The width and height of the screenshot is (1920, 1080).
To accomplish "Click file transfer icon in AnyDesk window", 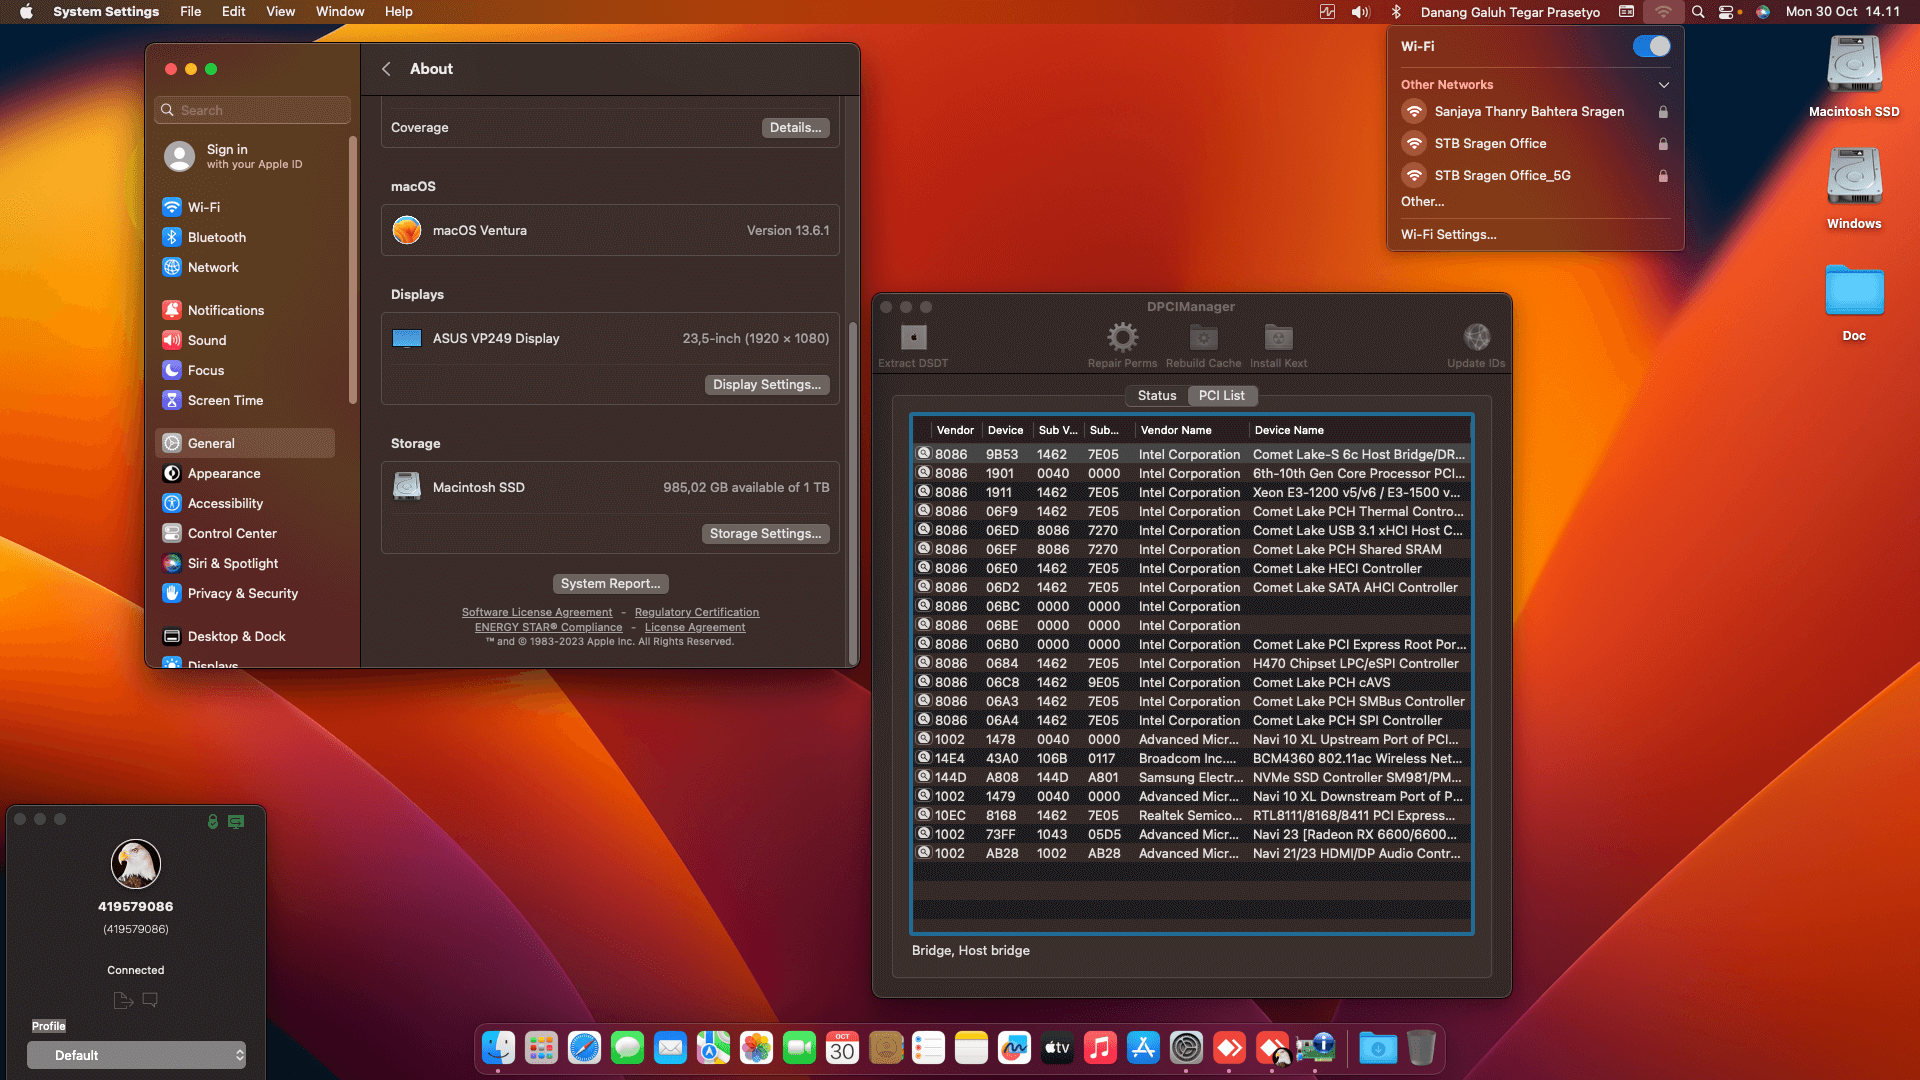I will point(123,1000).
